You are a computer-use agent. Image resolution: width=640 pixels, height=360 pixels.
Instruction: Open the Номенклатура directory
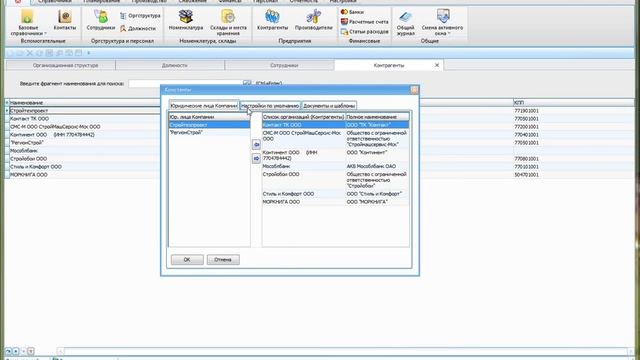pos(186,20)
